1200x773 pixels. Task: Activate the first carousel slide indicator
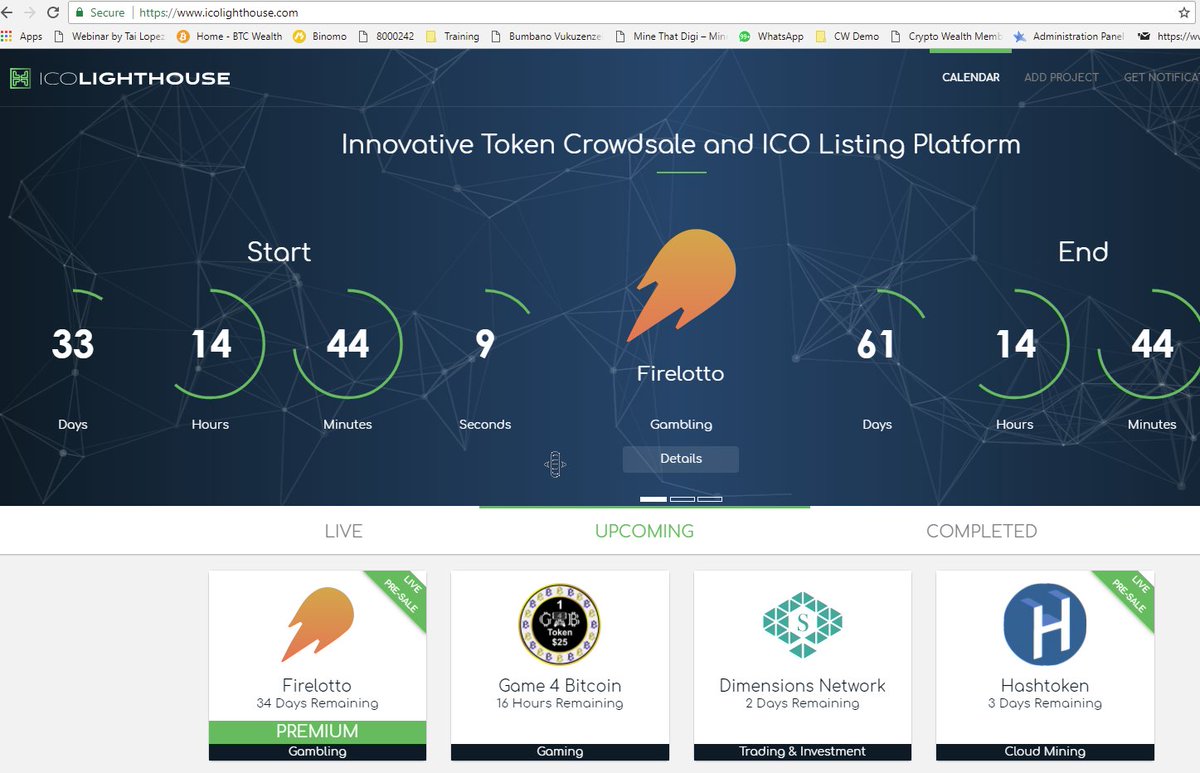click(654, 498)
